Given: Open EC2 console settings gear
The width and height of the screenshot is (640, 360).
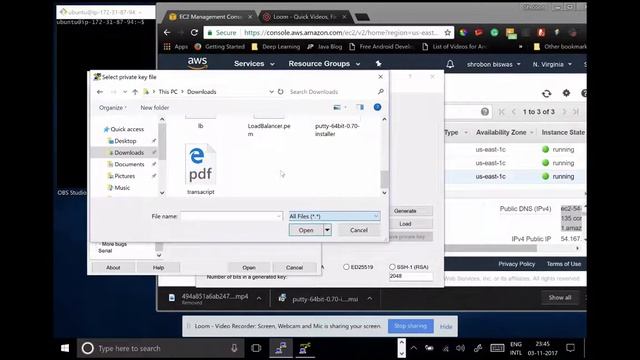Looking at the screenshot, I should [566, 93].
